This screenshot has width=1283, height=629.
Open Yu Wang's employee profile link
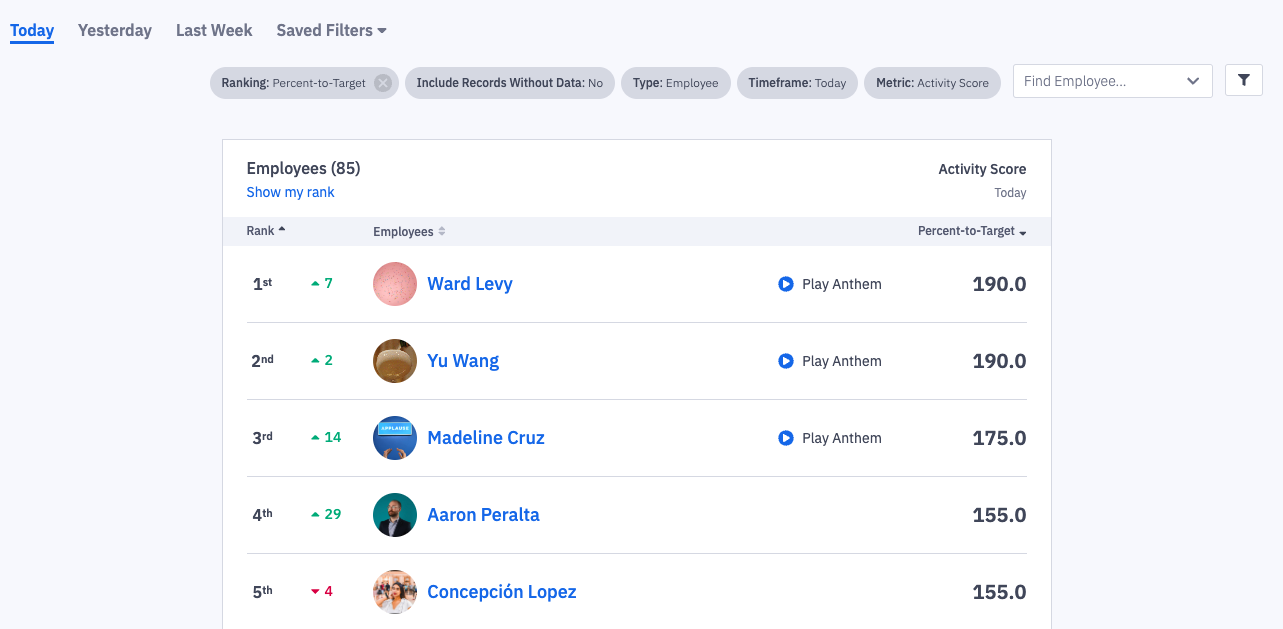pos(463,361)
